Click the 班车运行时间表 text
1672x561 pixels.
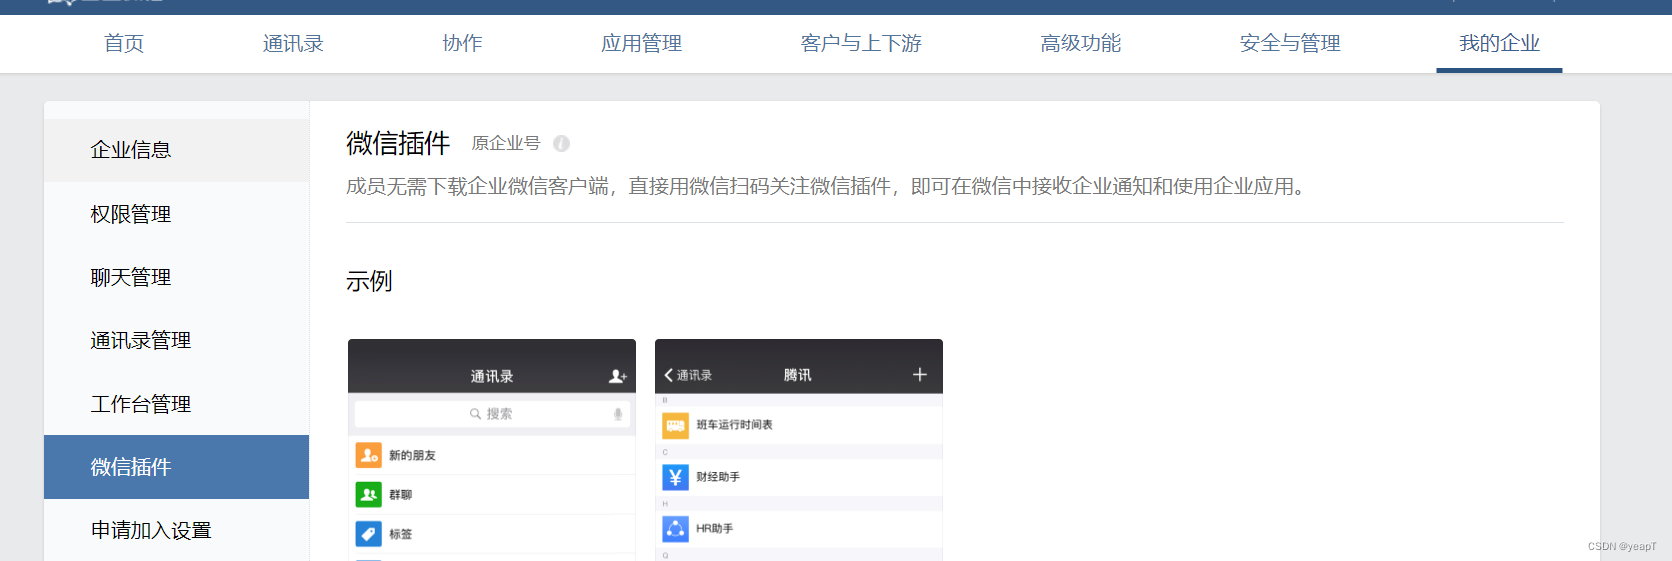(734, 425)
